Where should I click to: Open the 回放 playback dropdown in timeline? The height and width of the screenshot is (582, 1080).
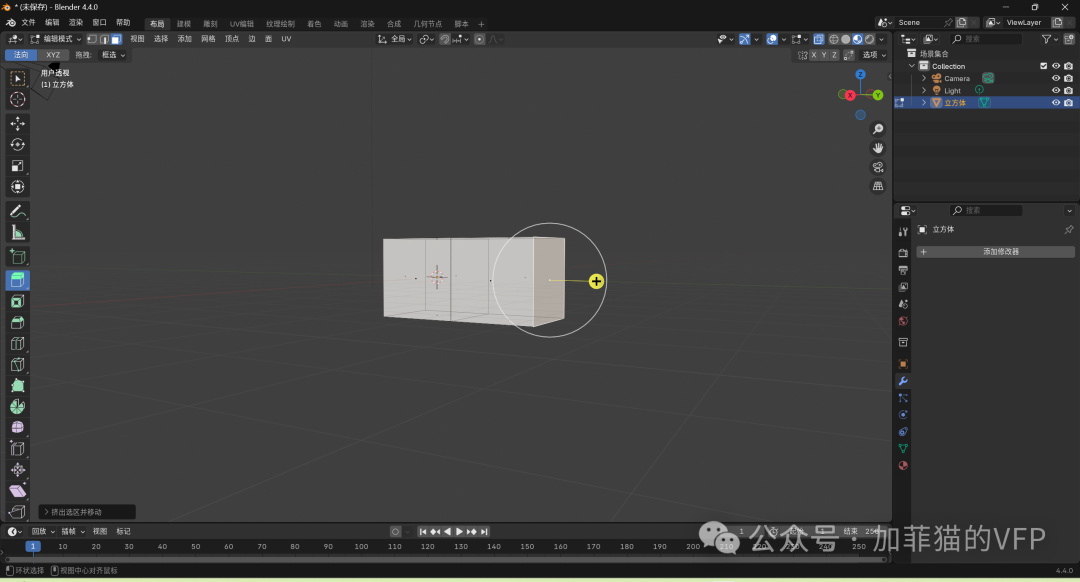tap(43, 532)
